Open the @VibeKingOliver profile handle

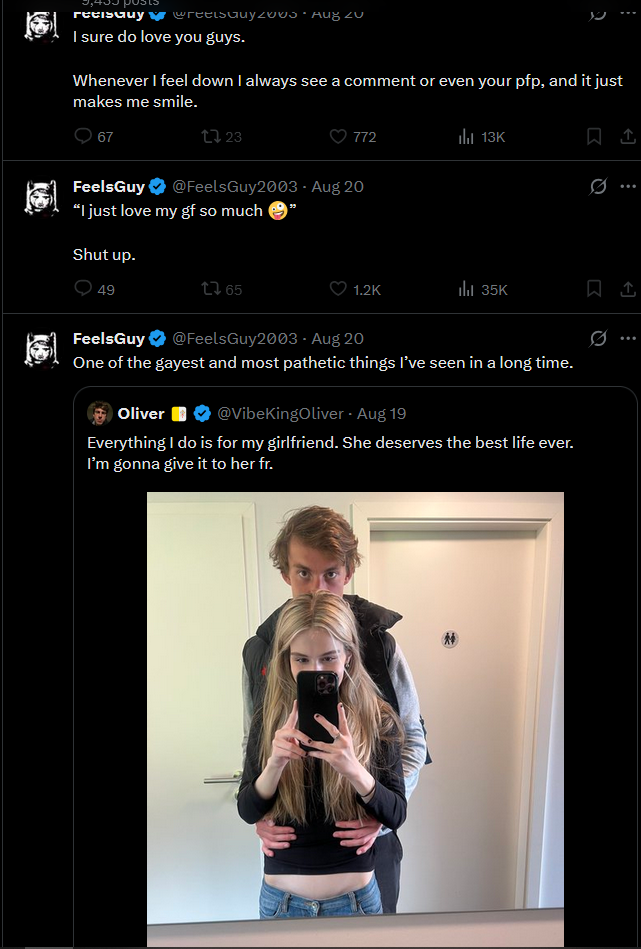[x=280, y=413]
